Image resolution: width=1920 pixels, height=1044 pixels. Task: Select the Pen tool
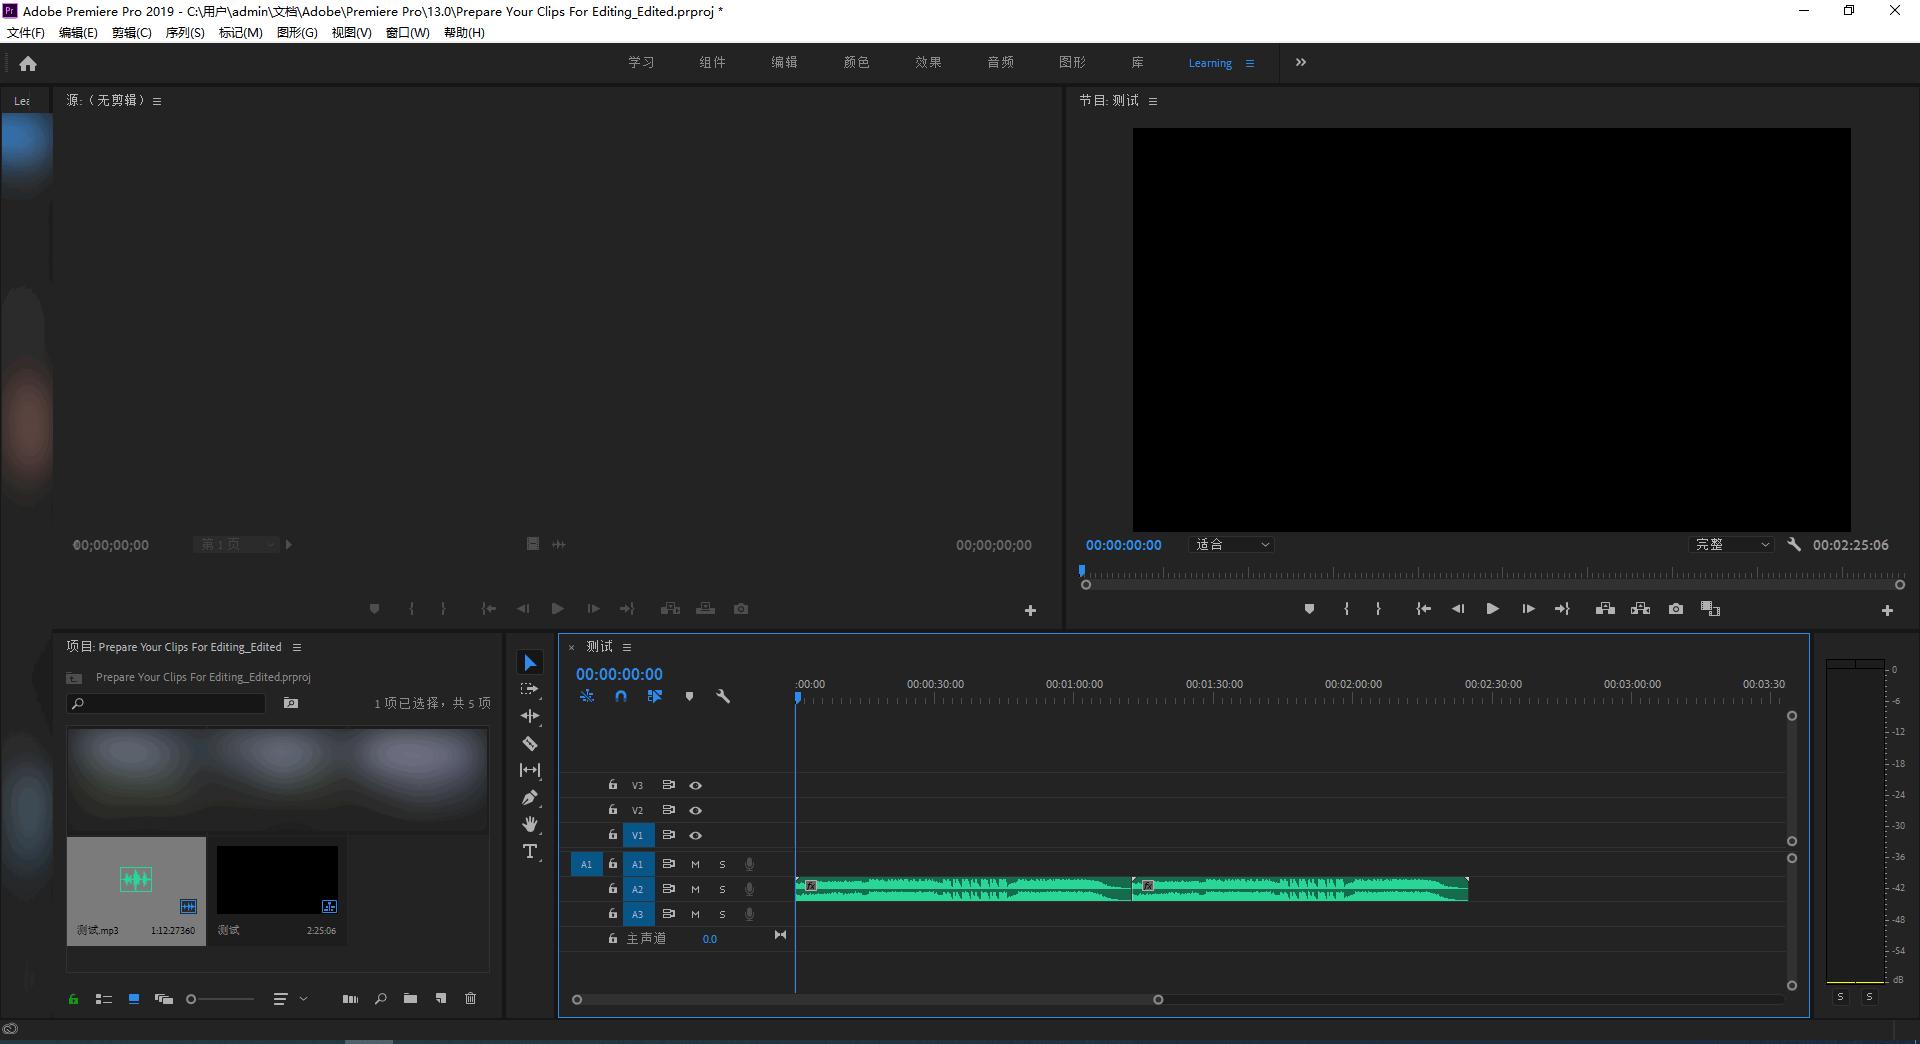530,798
